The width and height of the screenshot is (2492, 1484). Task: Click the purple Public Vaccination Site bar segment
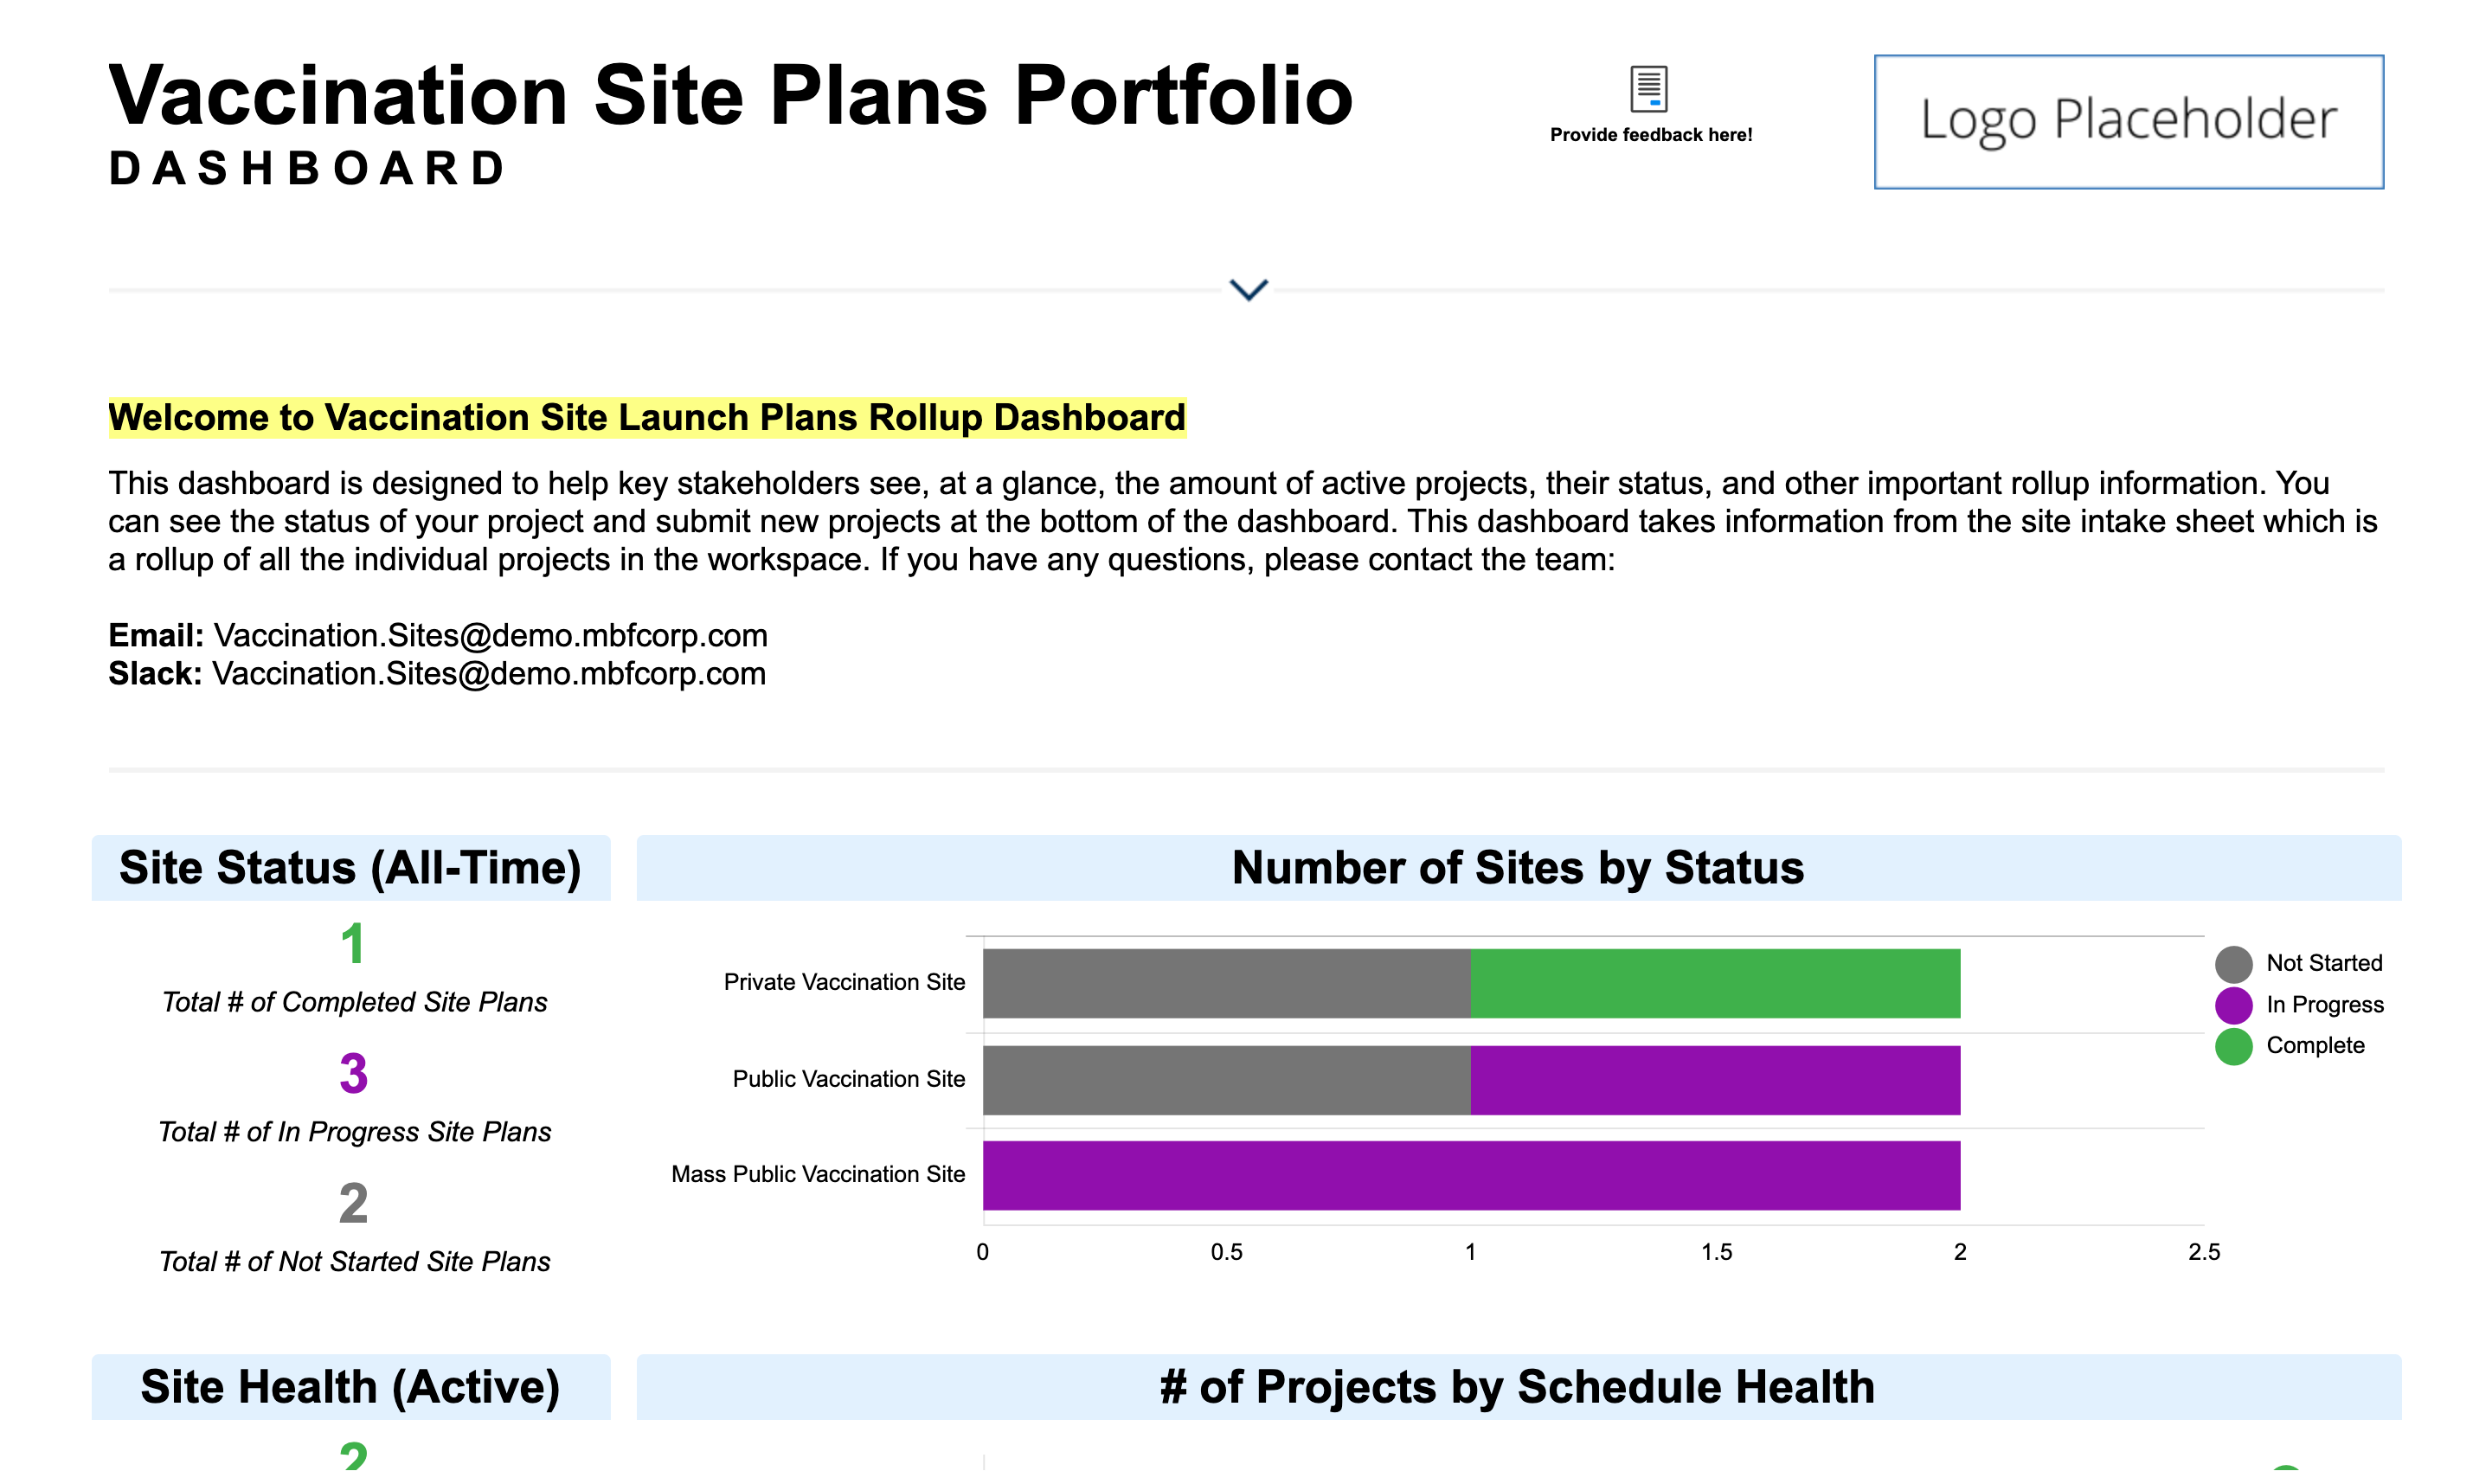pyautogui.click(x=1715, y=1080)
